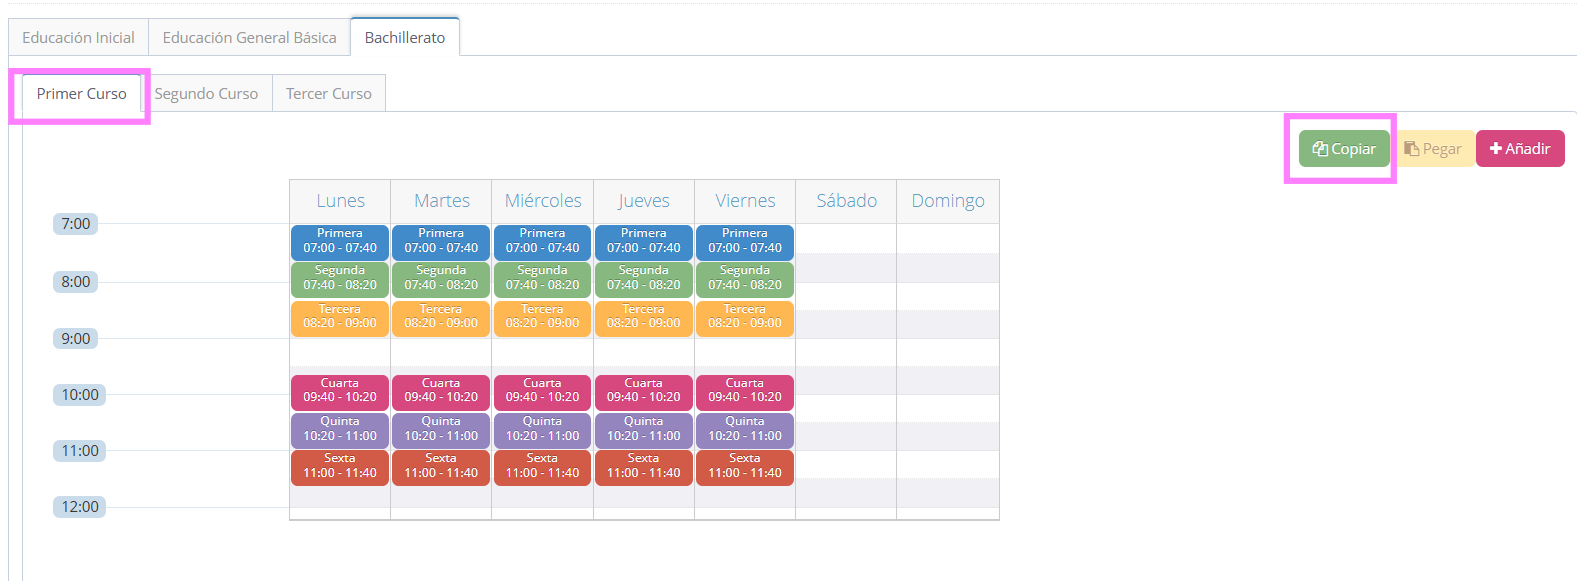Open the Segundo Curso tab
This screenshot has height=581, width=1577.
[x=206, y=93]
